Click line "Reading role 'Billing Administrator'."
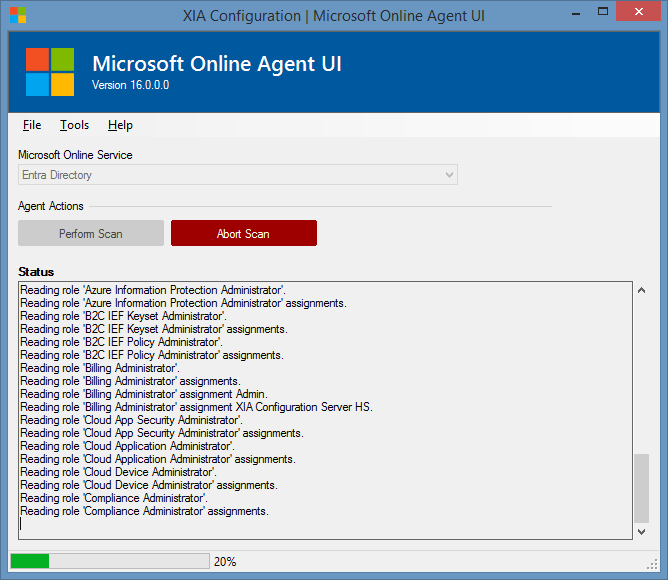The image size is (668, 580). coord(100,368)
